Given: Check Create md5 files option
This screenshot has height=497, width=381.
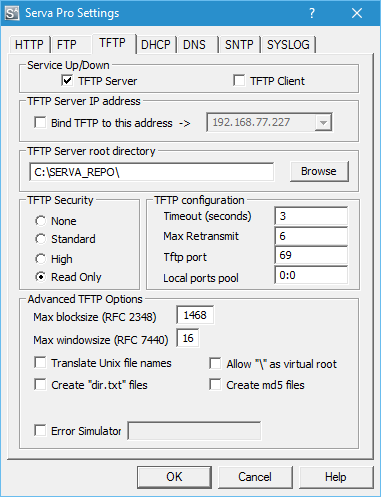Looking at the screenshot, I should pos(215,384).
